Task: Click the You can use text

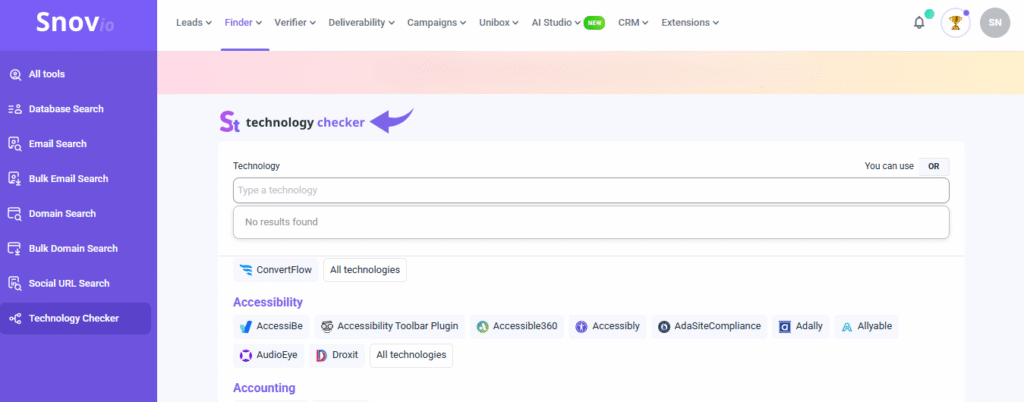Action: (889, 166)
